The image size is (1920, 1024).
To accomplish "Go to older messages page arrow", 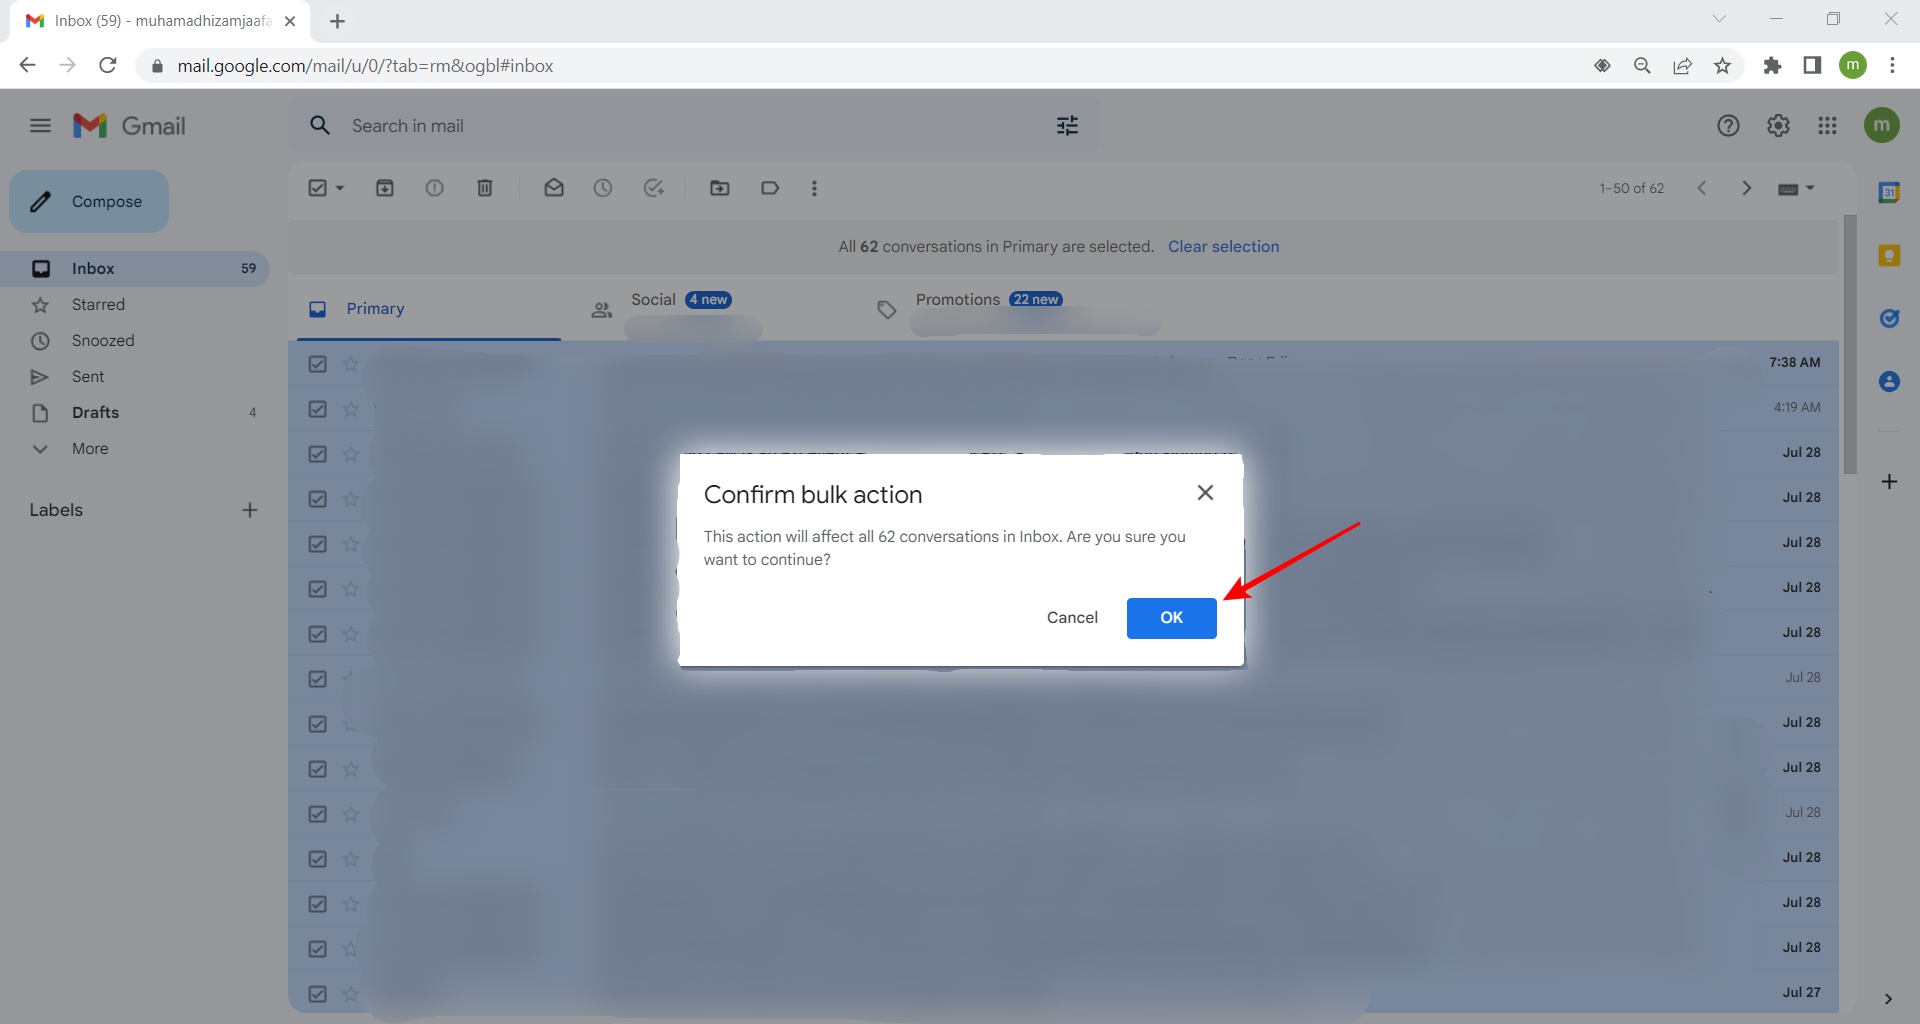I will 1747,188.
